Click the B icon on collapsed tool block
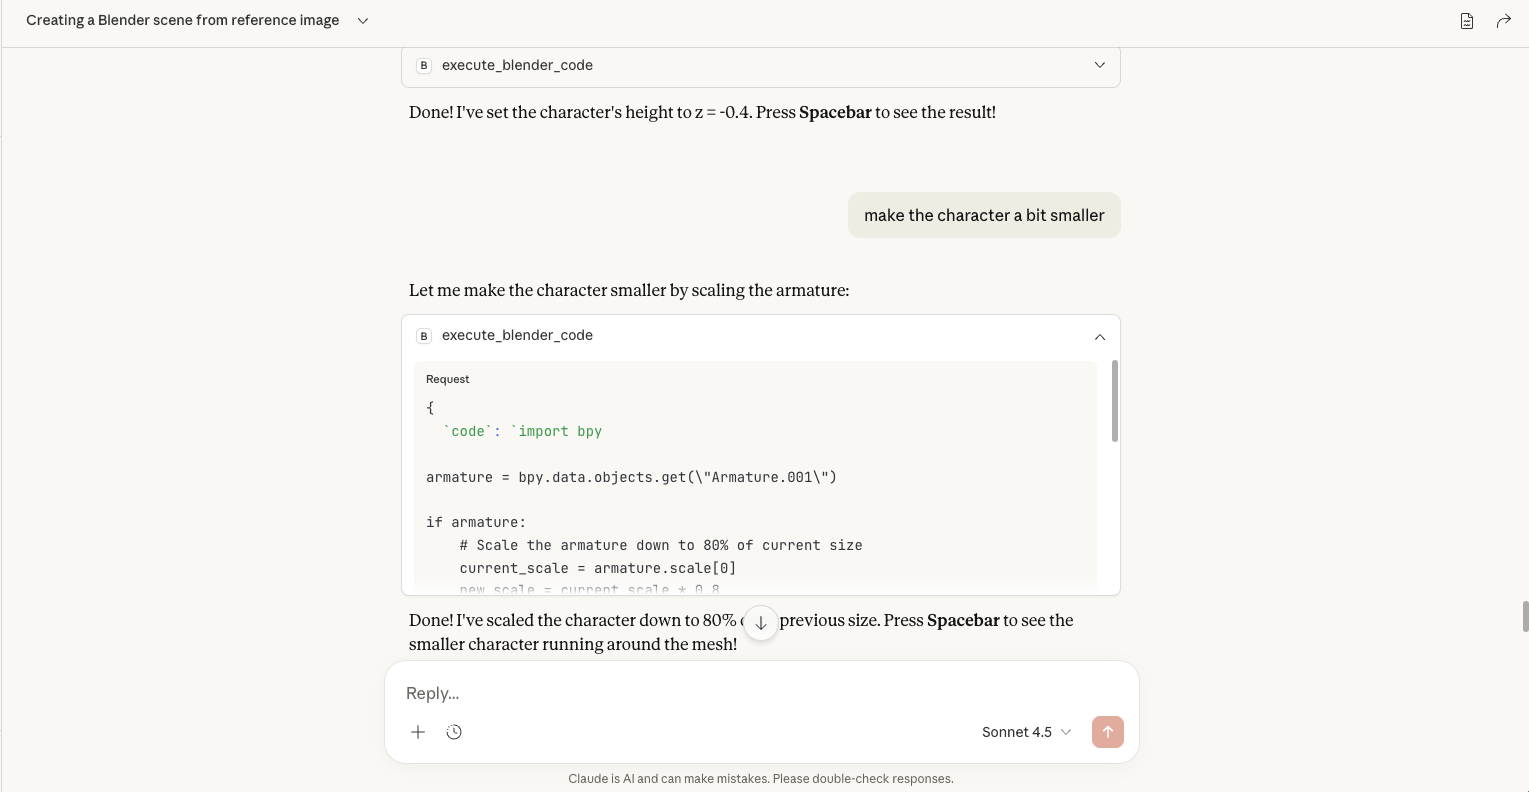 [424, 66]
